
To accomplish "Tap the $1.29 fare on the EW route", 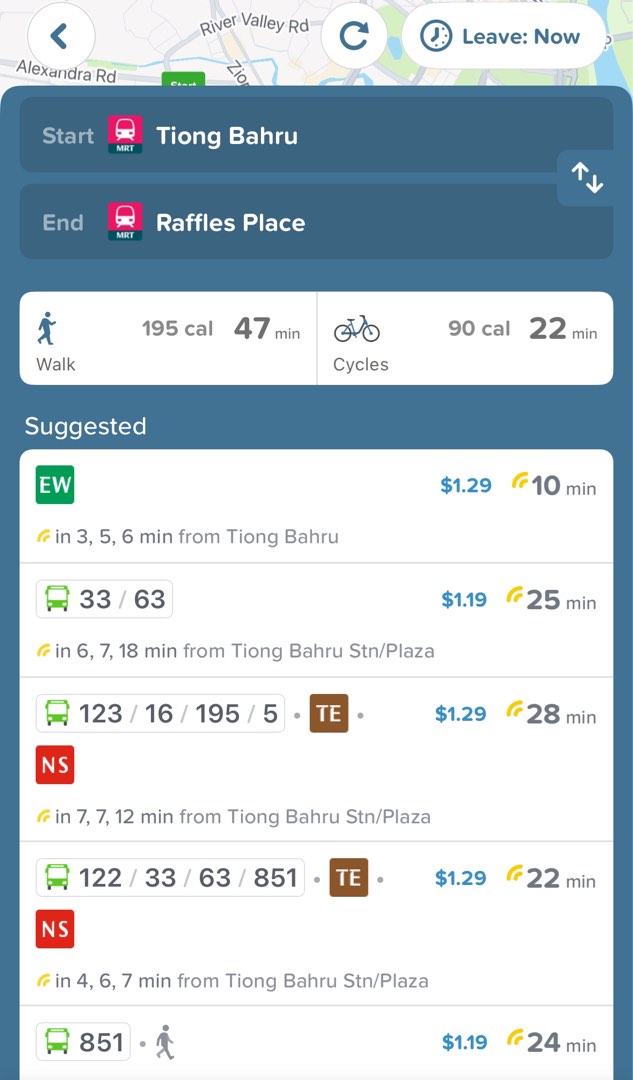I will pyautogui.click(x=466, y=486).
